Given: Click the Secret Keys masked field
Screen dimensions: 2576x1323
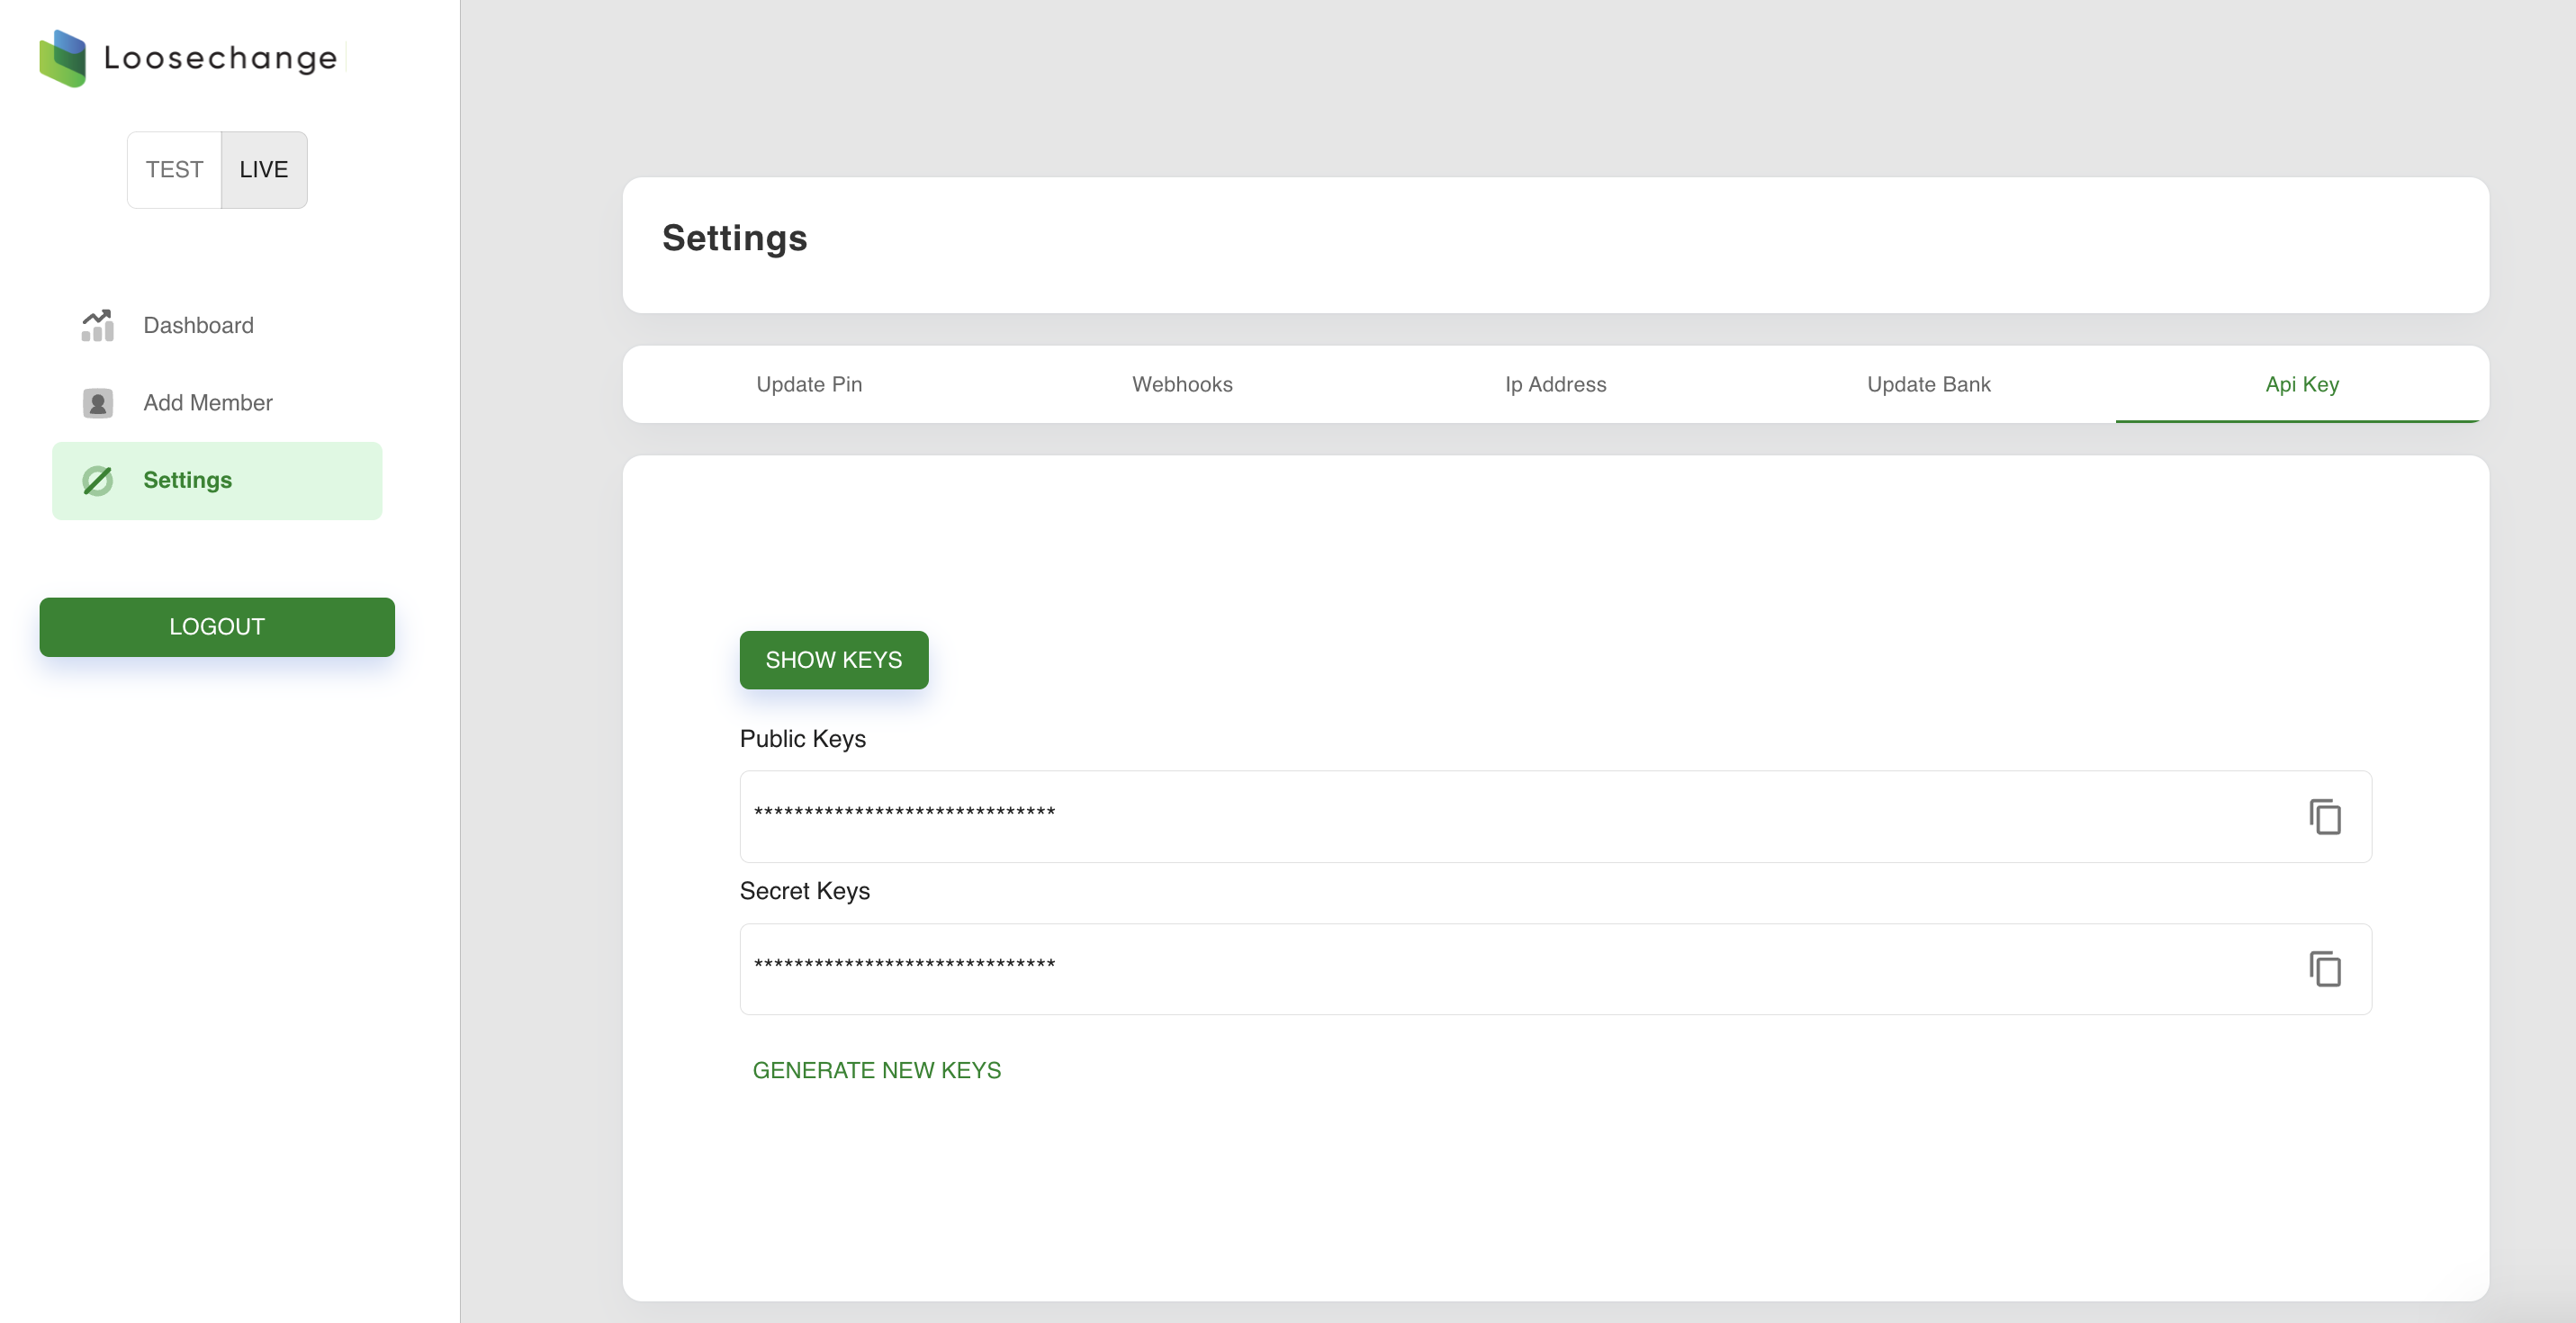Looking at the screenshot, I should (x=1500, y=968).
